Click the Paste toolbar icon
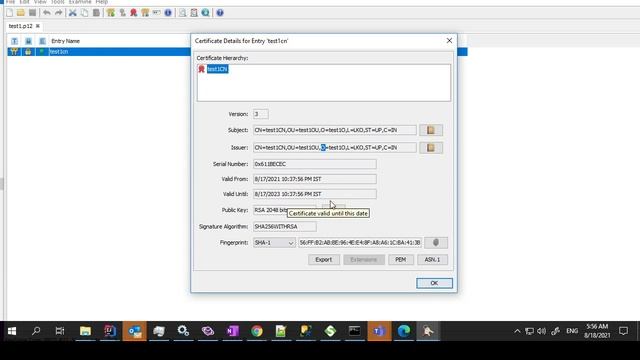Image resolution: width=640 pixels, height=360 pixels. [96, 13]
